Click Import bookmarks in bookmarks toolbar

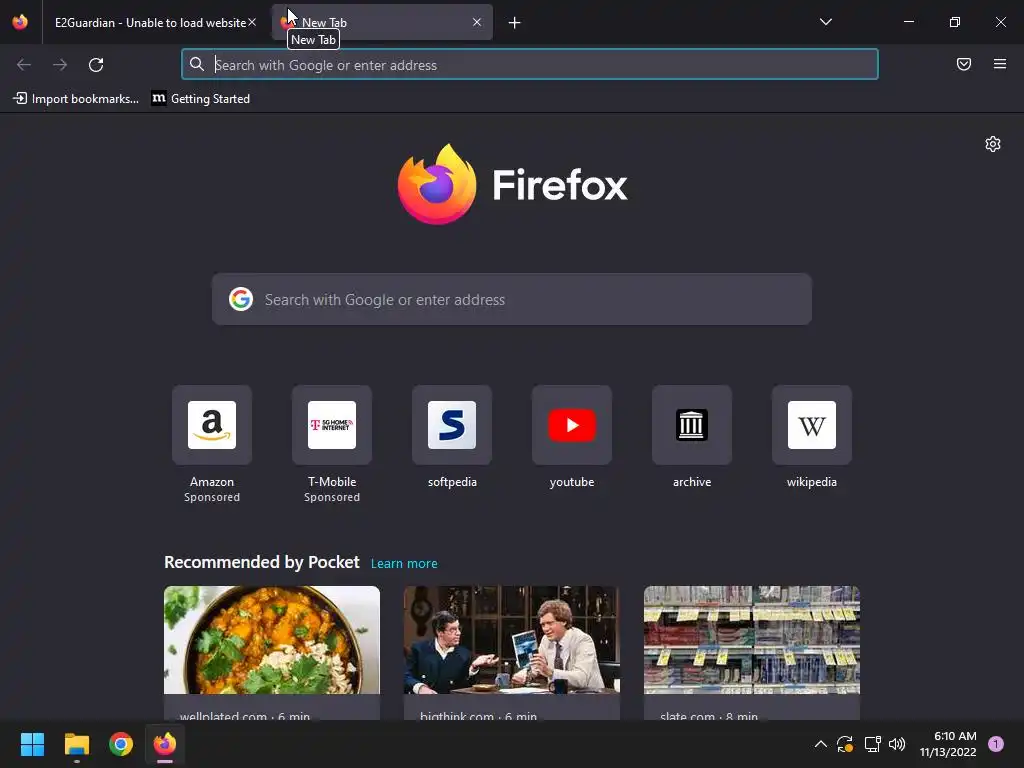(76, 99)
